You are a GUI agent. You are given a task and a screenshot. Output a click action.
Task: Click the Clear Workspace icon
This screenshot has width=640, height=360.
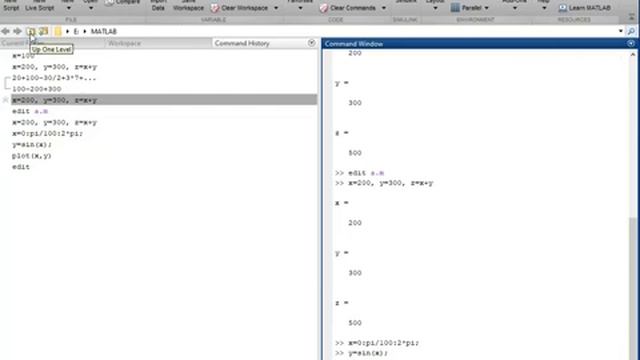pyautogui.click(x=215, y=8)
